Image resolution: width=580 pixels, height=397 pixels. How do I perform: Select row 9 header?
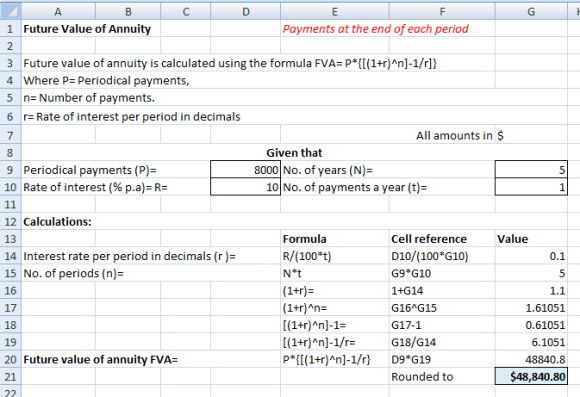point(10,170)
